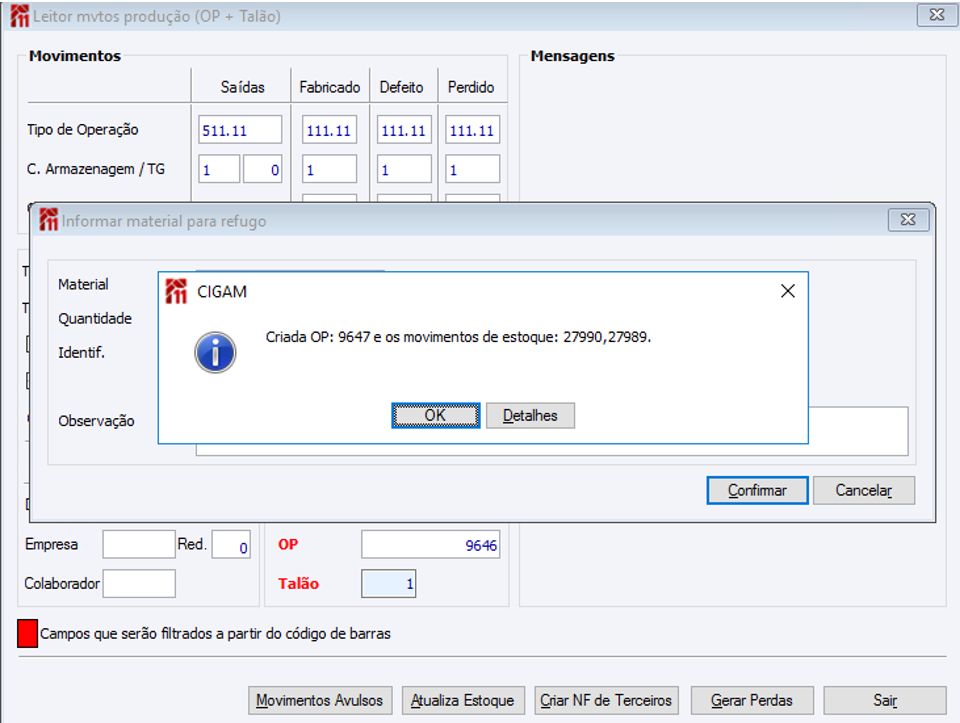Click the Saídas TG field showing 0
This screenshot has height=723, width=960.
[x=263, y=169]
